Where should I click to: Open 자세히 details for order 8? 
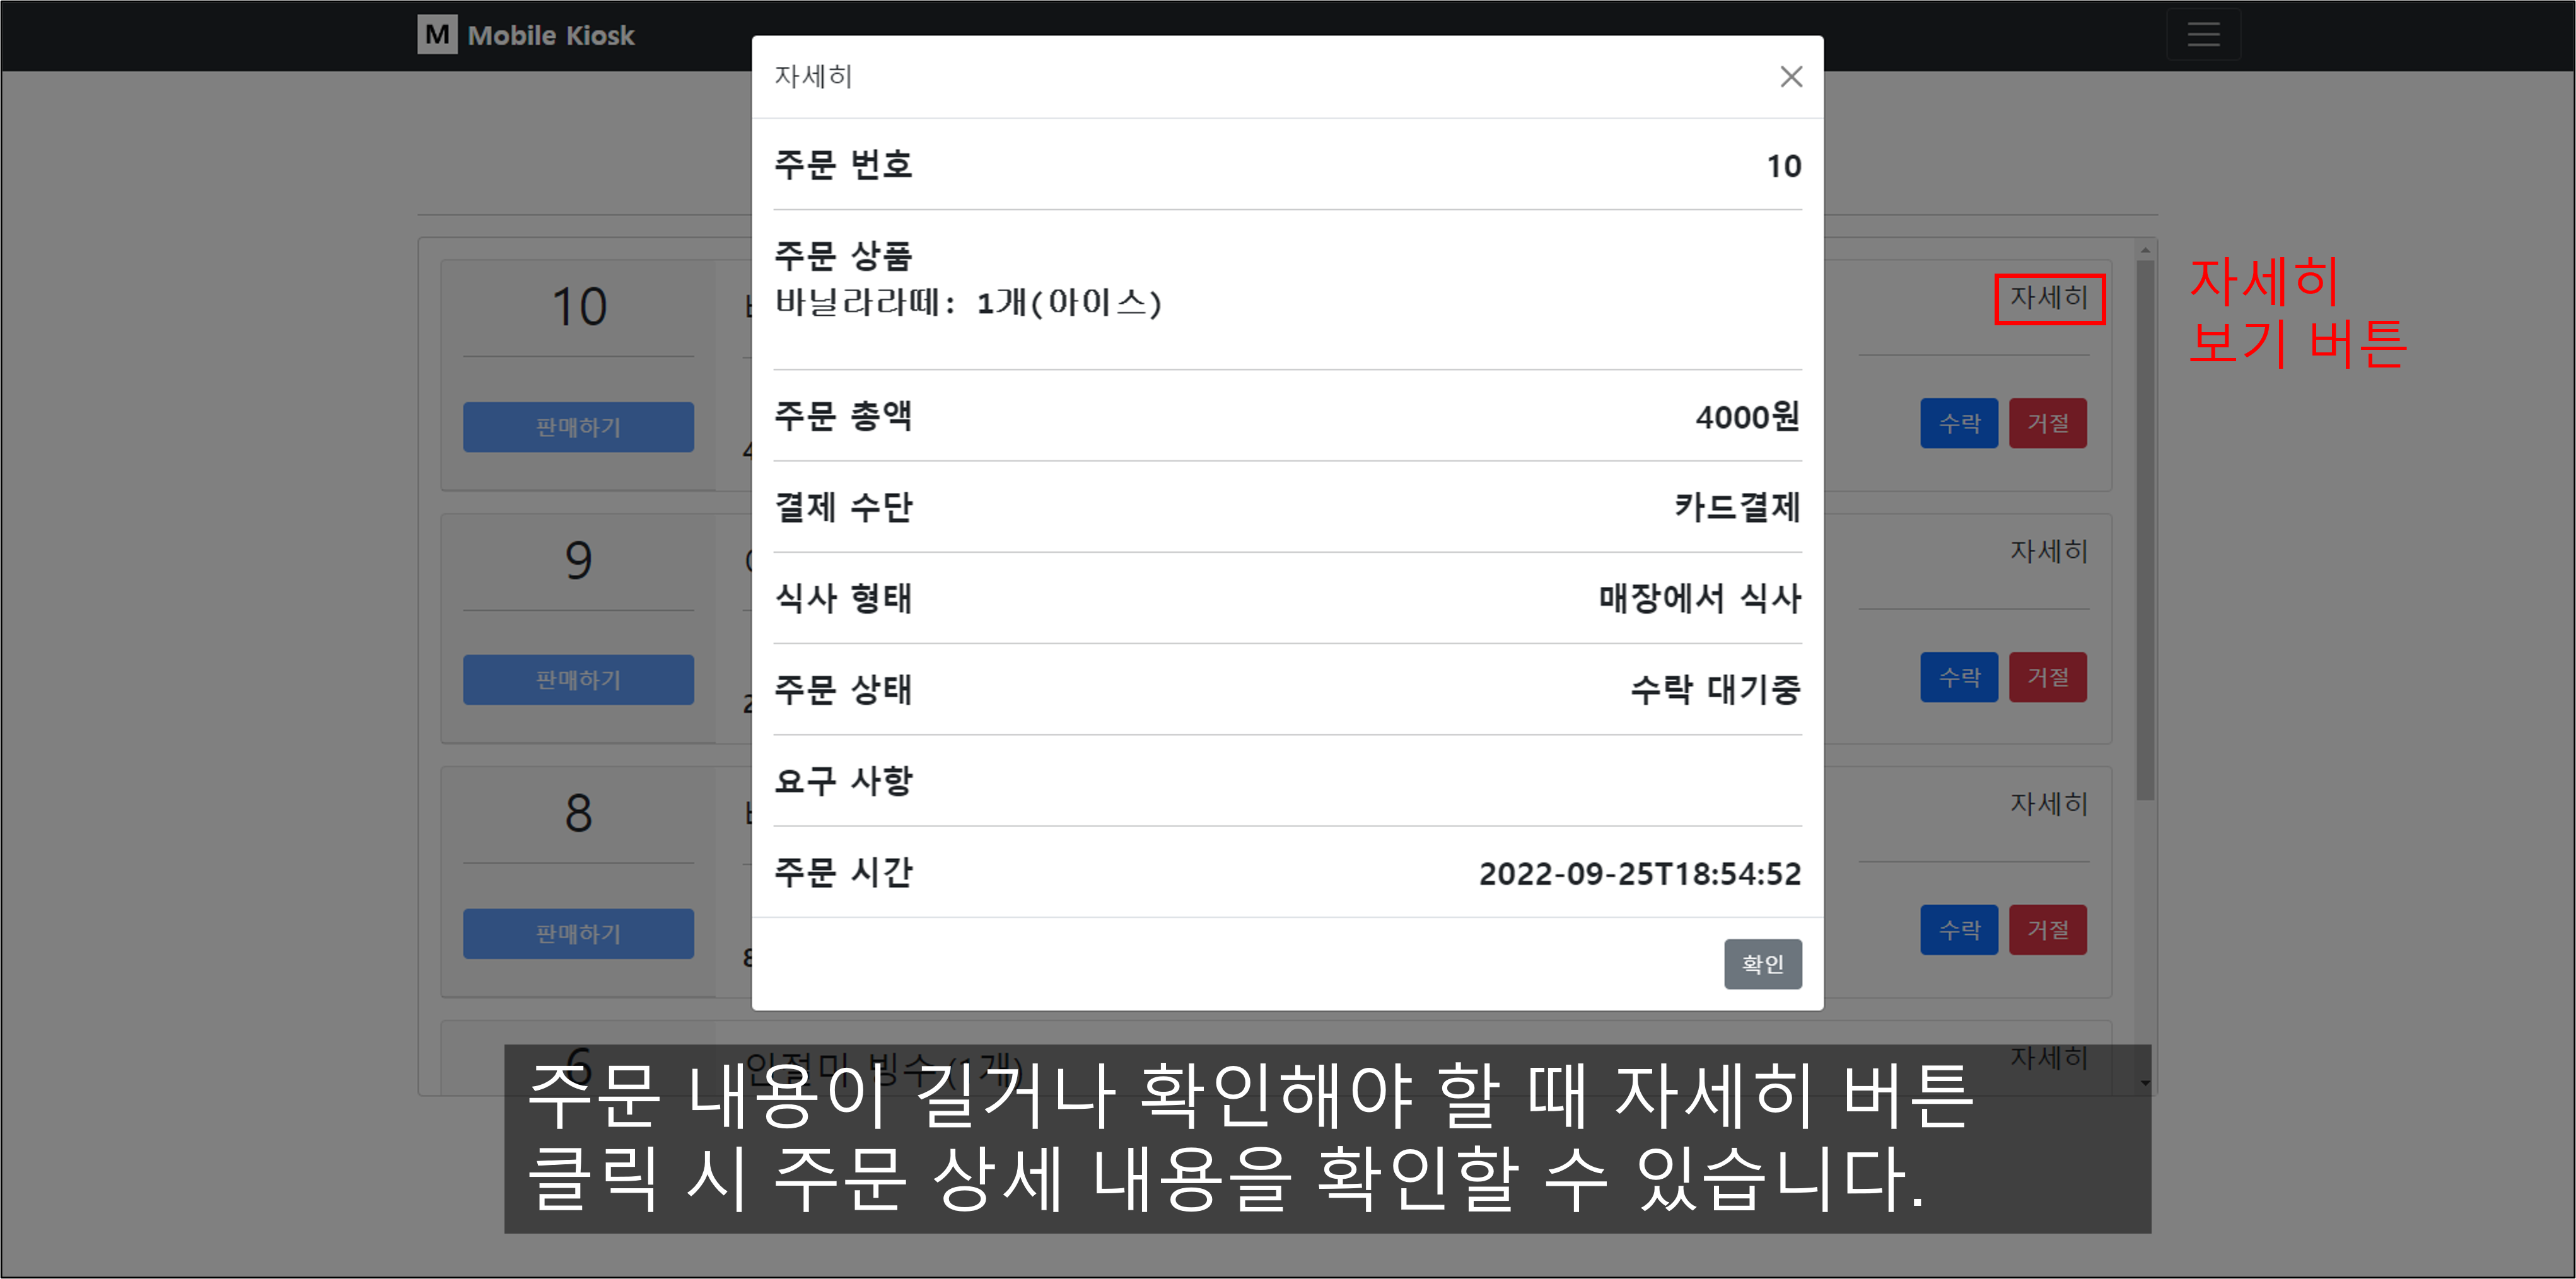click(x=2049, y=804)
